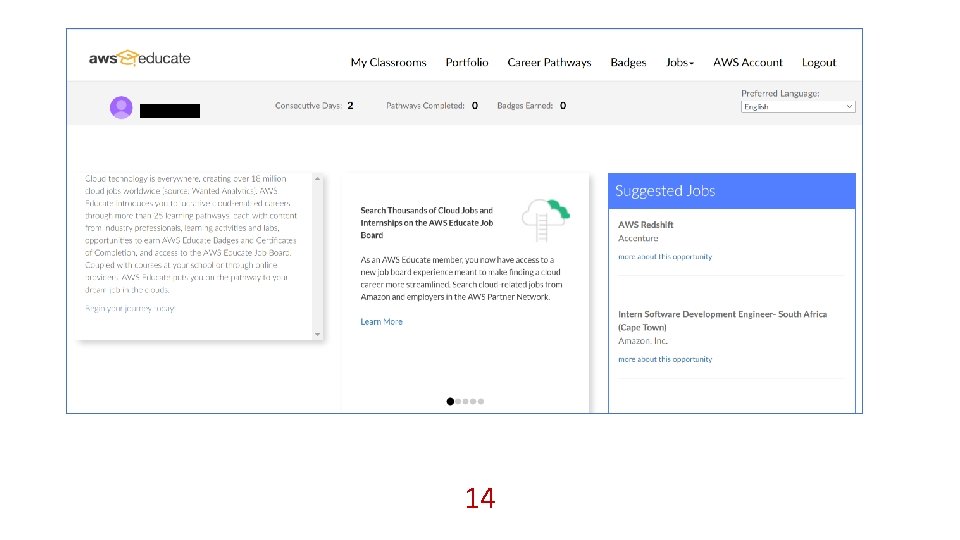Go to Career Pathways
Image resolution: width=960 pixels, height=540 pixels.
(x=549, y=62)
